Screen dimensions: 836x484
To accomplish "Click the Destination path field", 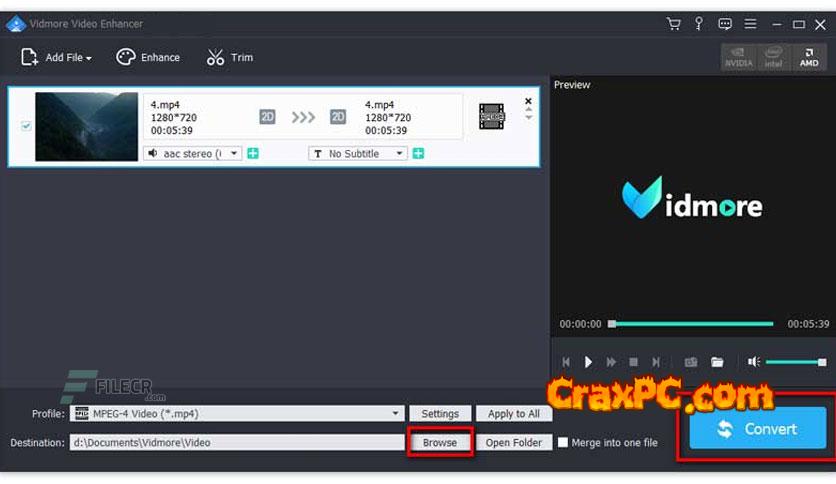I will tap(237, 442).
